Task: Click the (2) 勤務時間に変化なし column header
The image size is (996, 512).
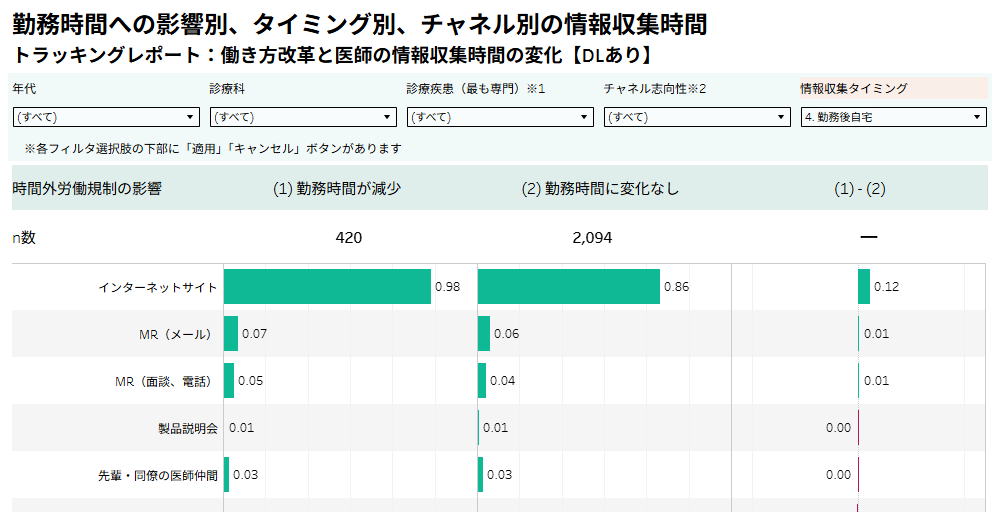Action: point(600,189)
